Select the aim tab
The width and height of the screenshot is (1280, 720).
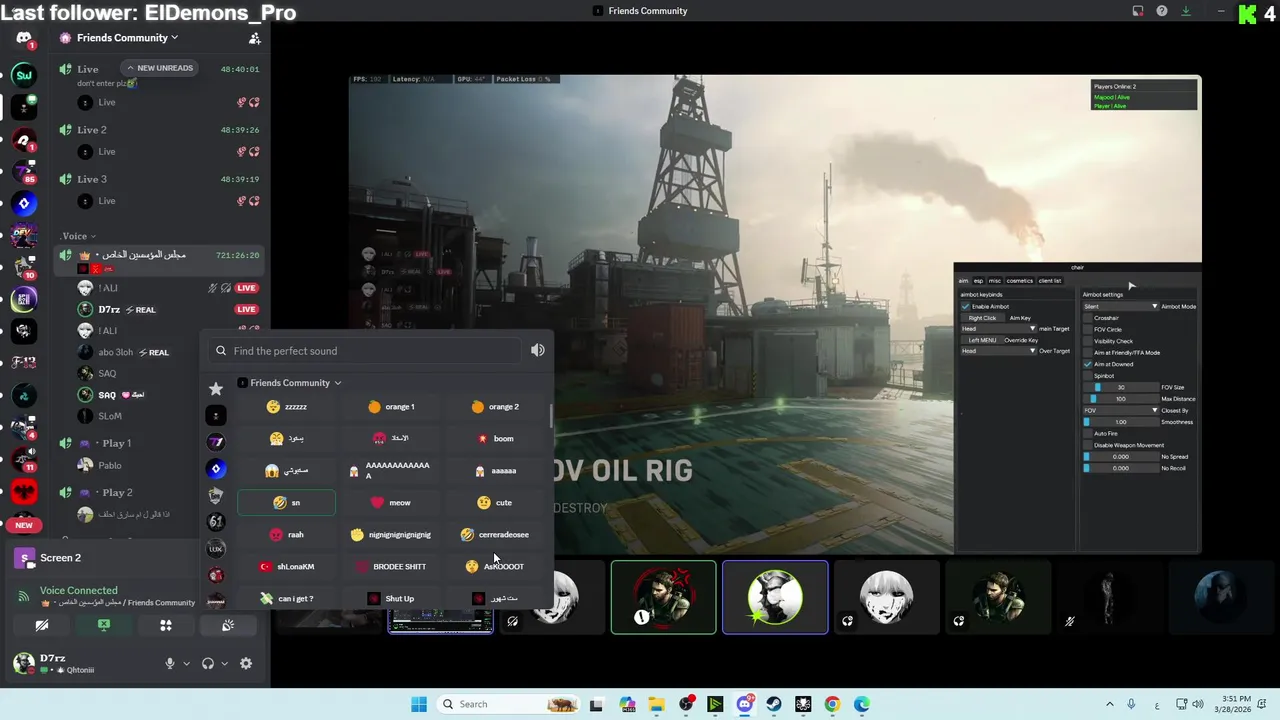tap(964, 281)
